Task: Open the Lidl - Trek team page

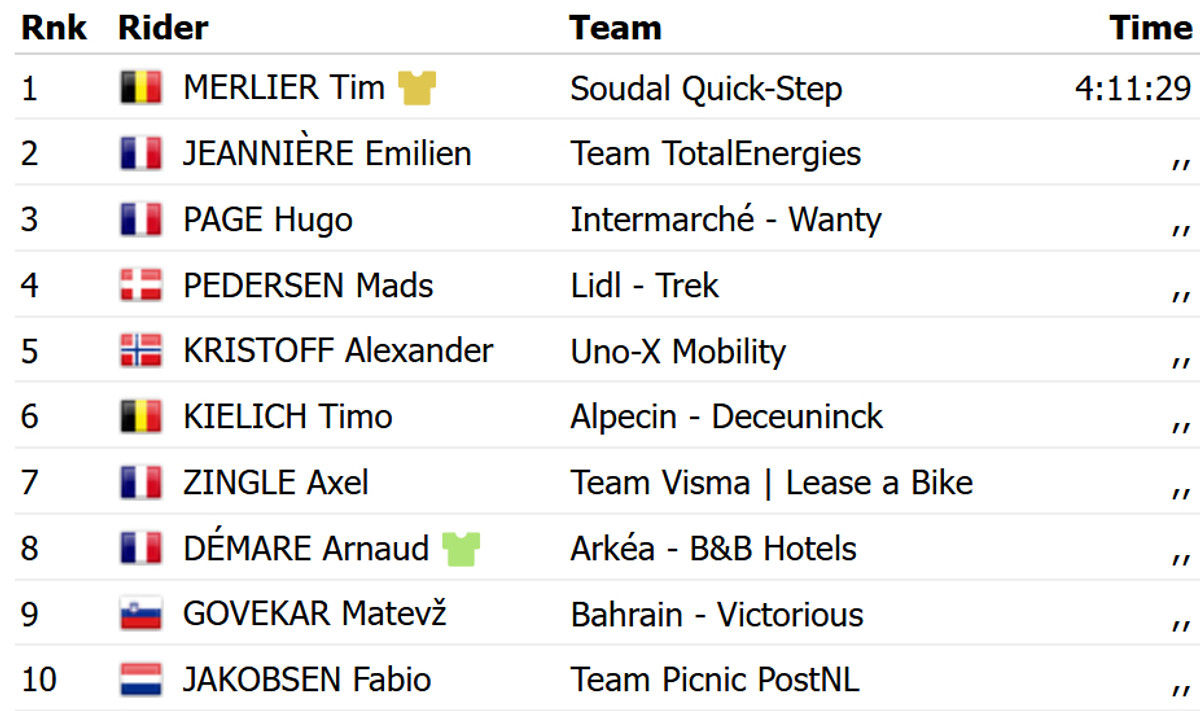Action: tap(645, 286)
